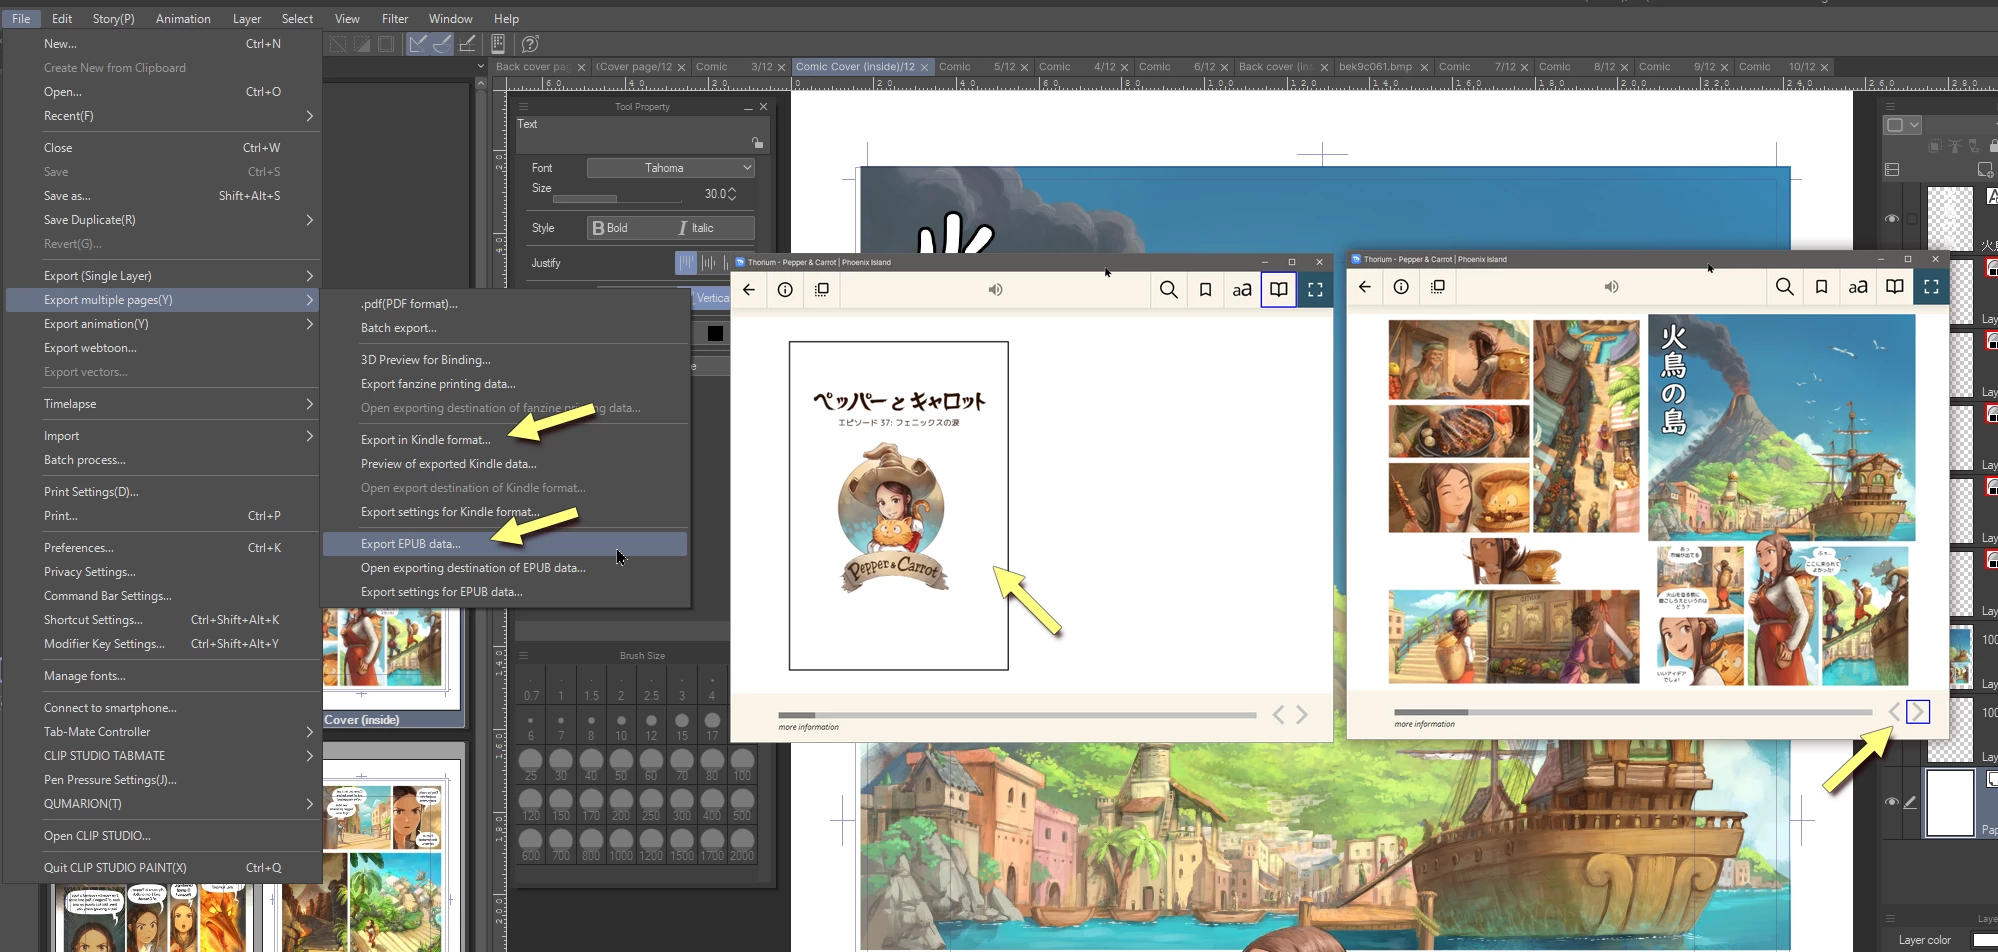Click the open-book icon in left Thorium window

pos(1278,290)
